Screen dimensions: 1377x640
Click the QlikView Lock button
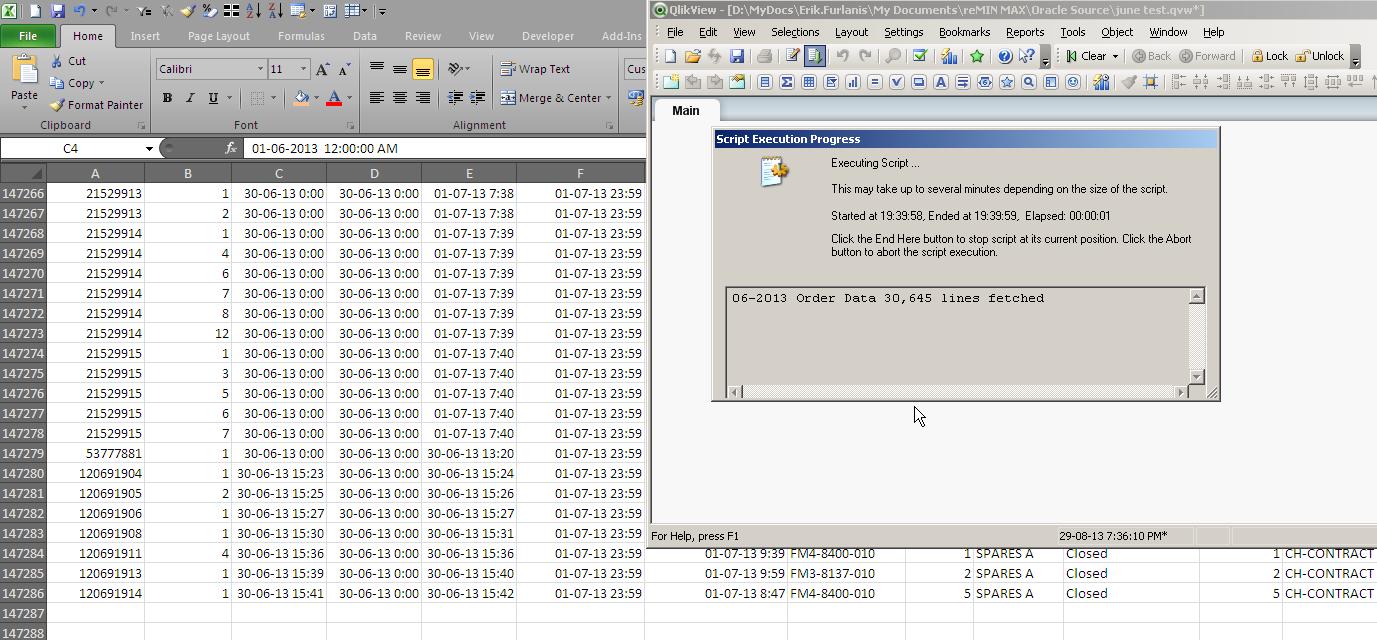coord(1269,56)
